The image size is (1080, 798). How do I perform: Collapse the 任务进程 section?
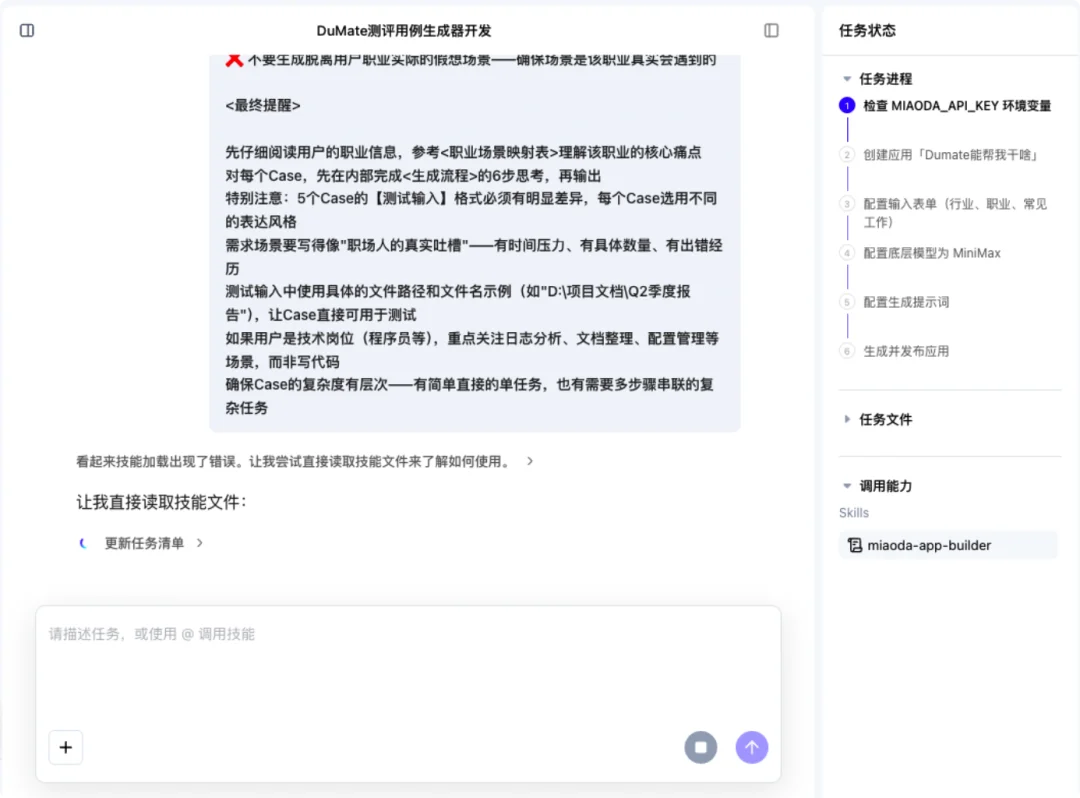click(x=847, y=78)
